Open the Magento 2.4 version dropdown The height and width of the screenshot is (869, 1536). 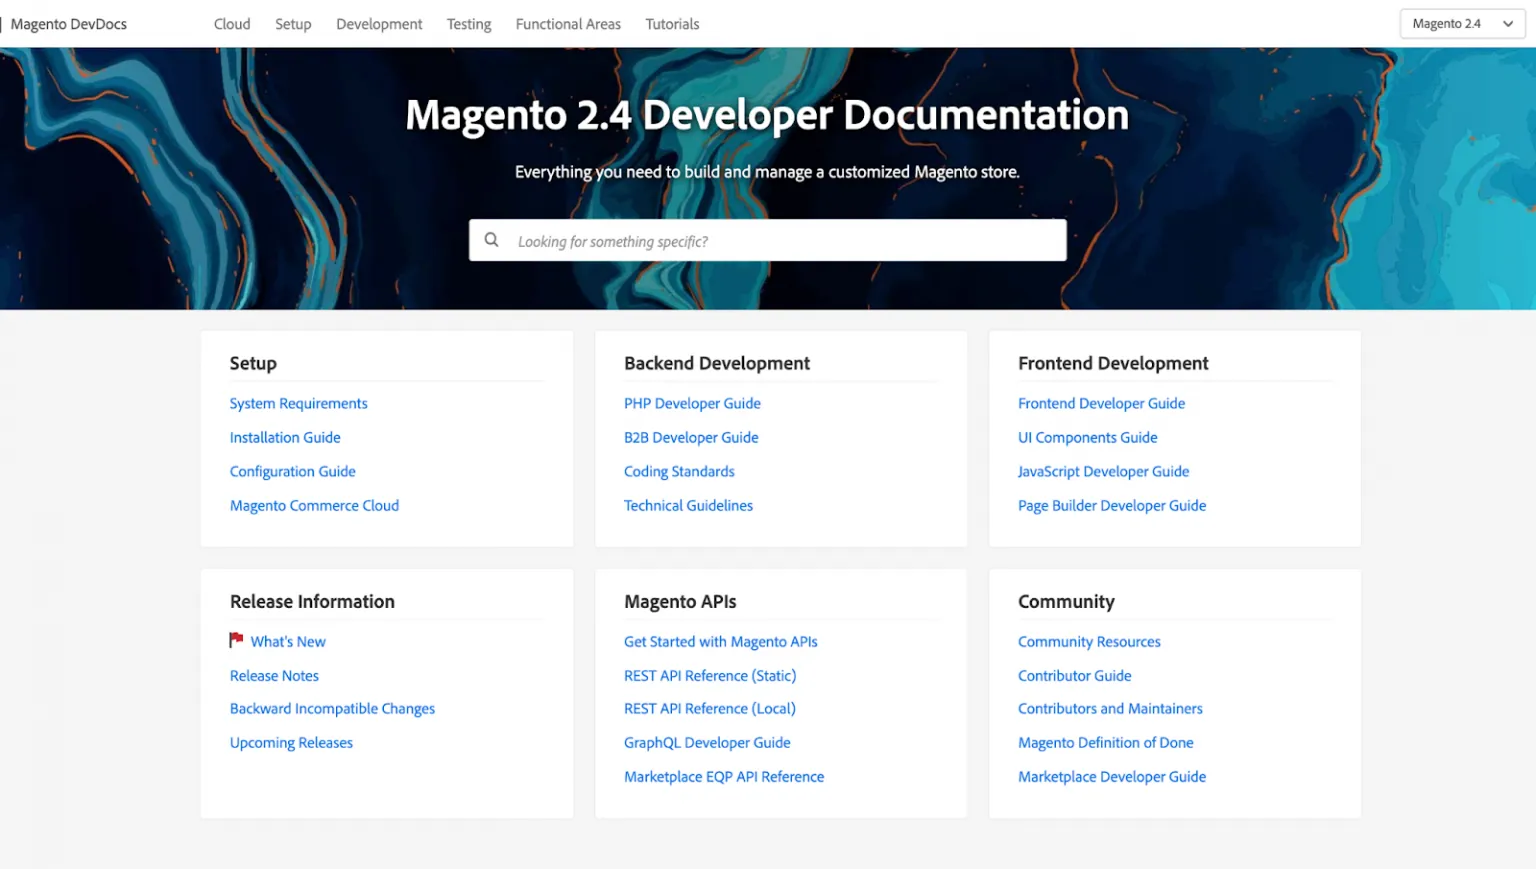click(x=1462, y=24)
